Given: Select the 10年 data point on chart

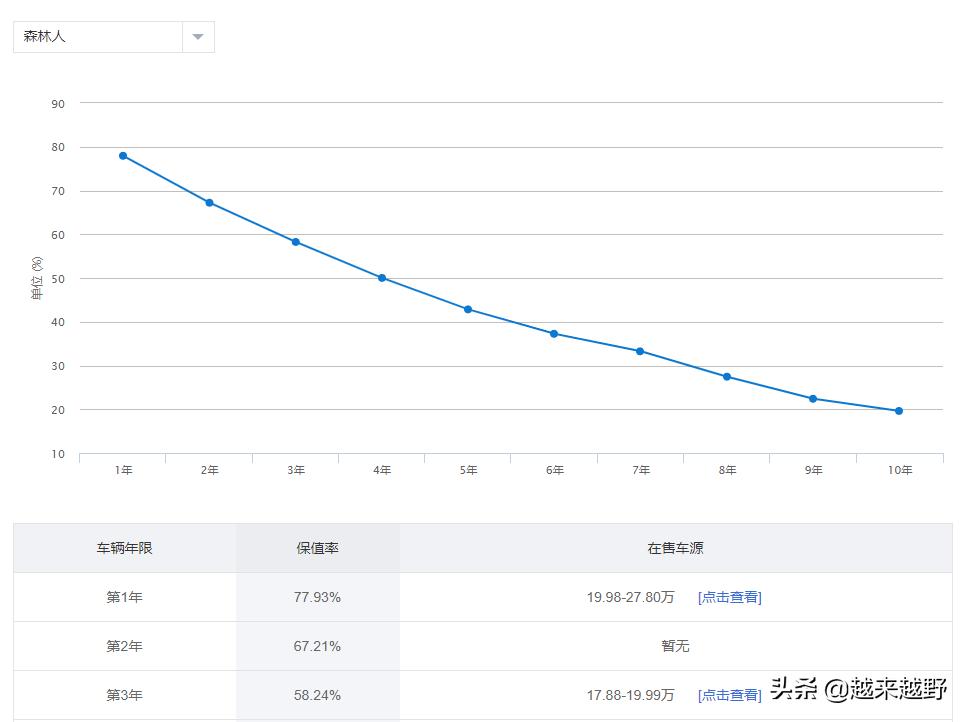Looking at the screenshot, I should [x=899, y=411].
